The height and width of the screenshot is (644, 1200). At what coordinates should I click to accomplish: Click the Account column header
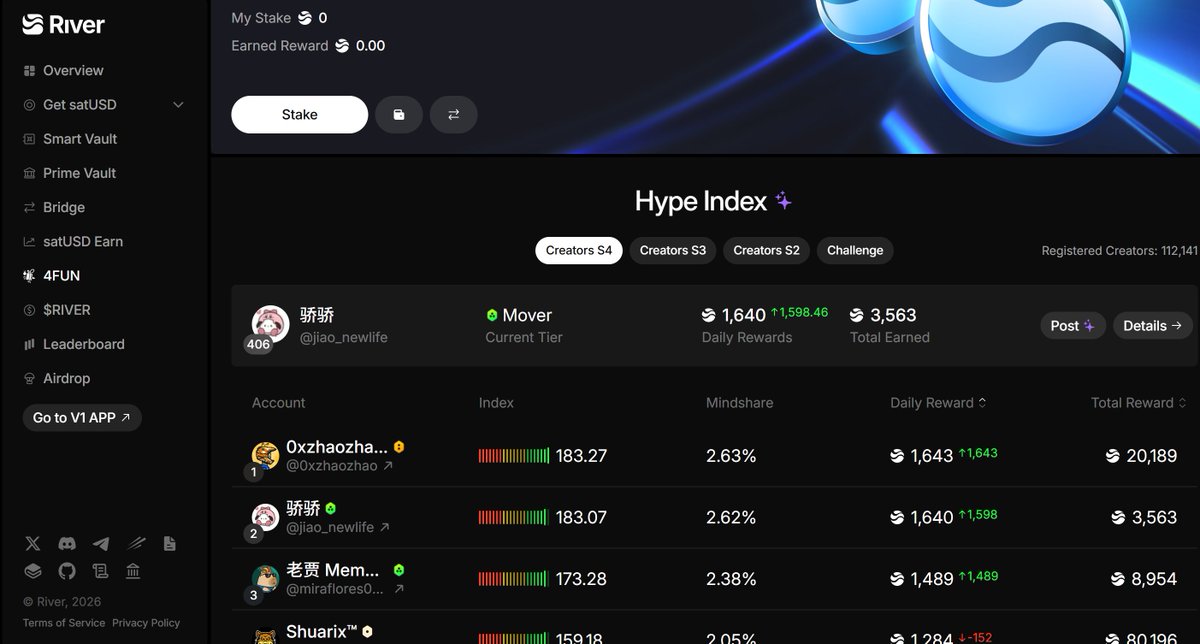click(x=279, y=403)
